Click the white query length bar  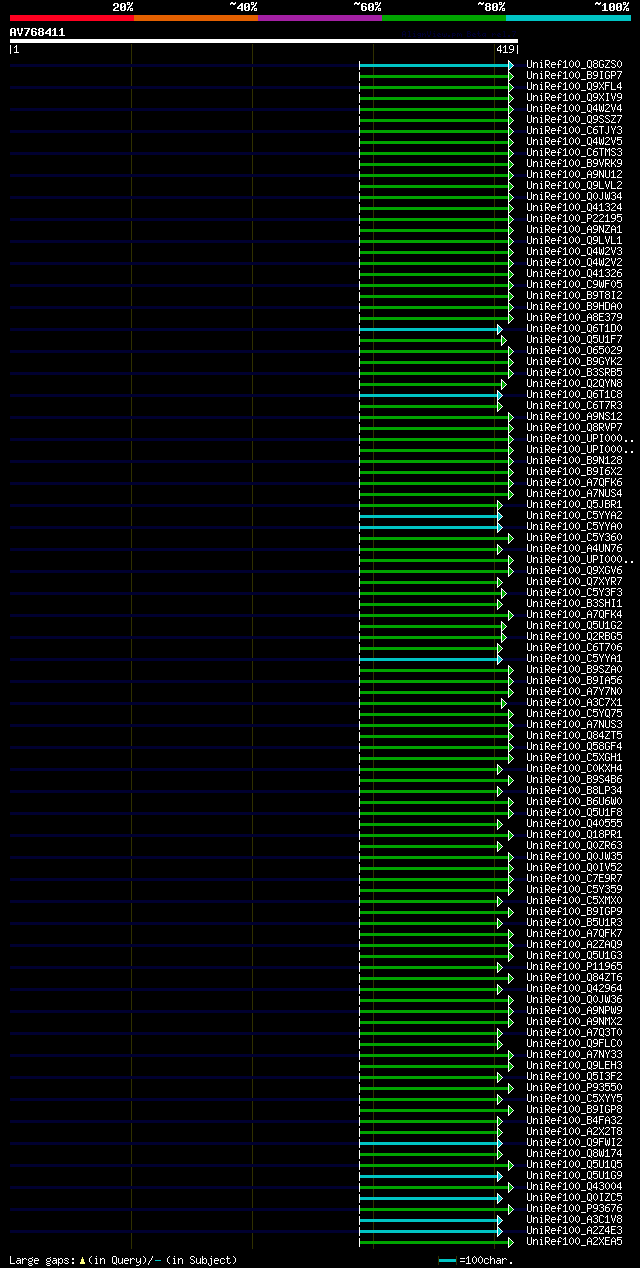pyautogui.click(x=264, y=41)
